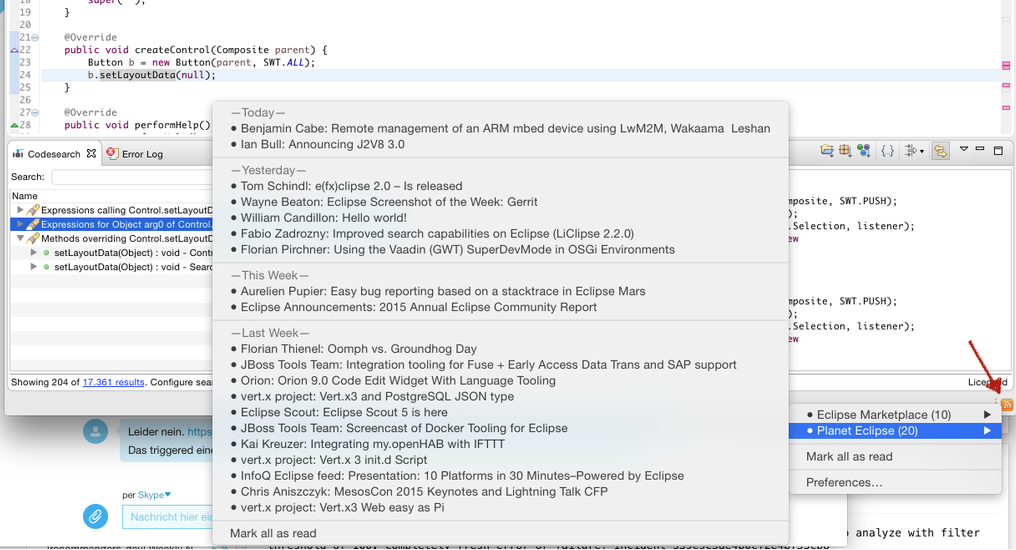Close the Codesearch tab with its X
This screenshot has height=550, width=1016.
pyautogui.click(x=91, y=154)
